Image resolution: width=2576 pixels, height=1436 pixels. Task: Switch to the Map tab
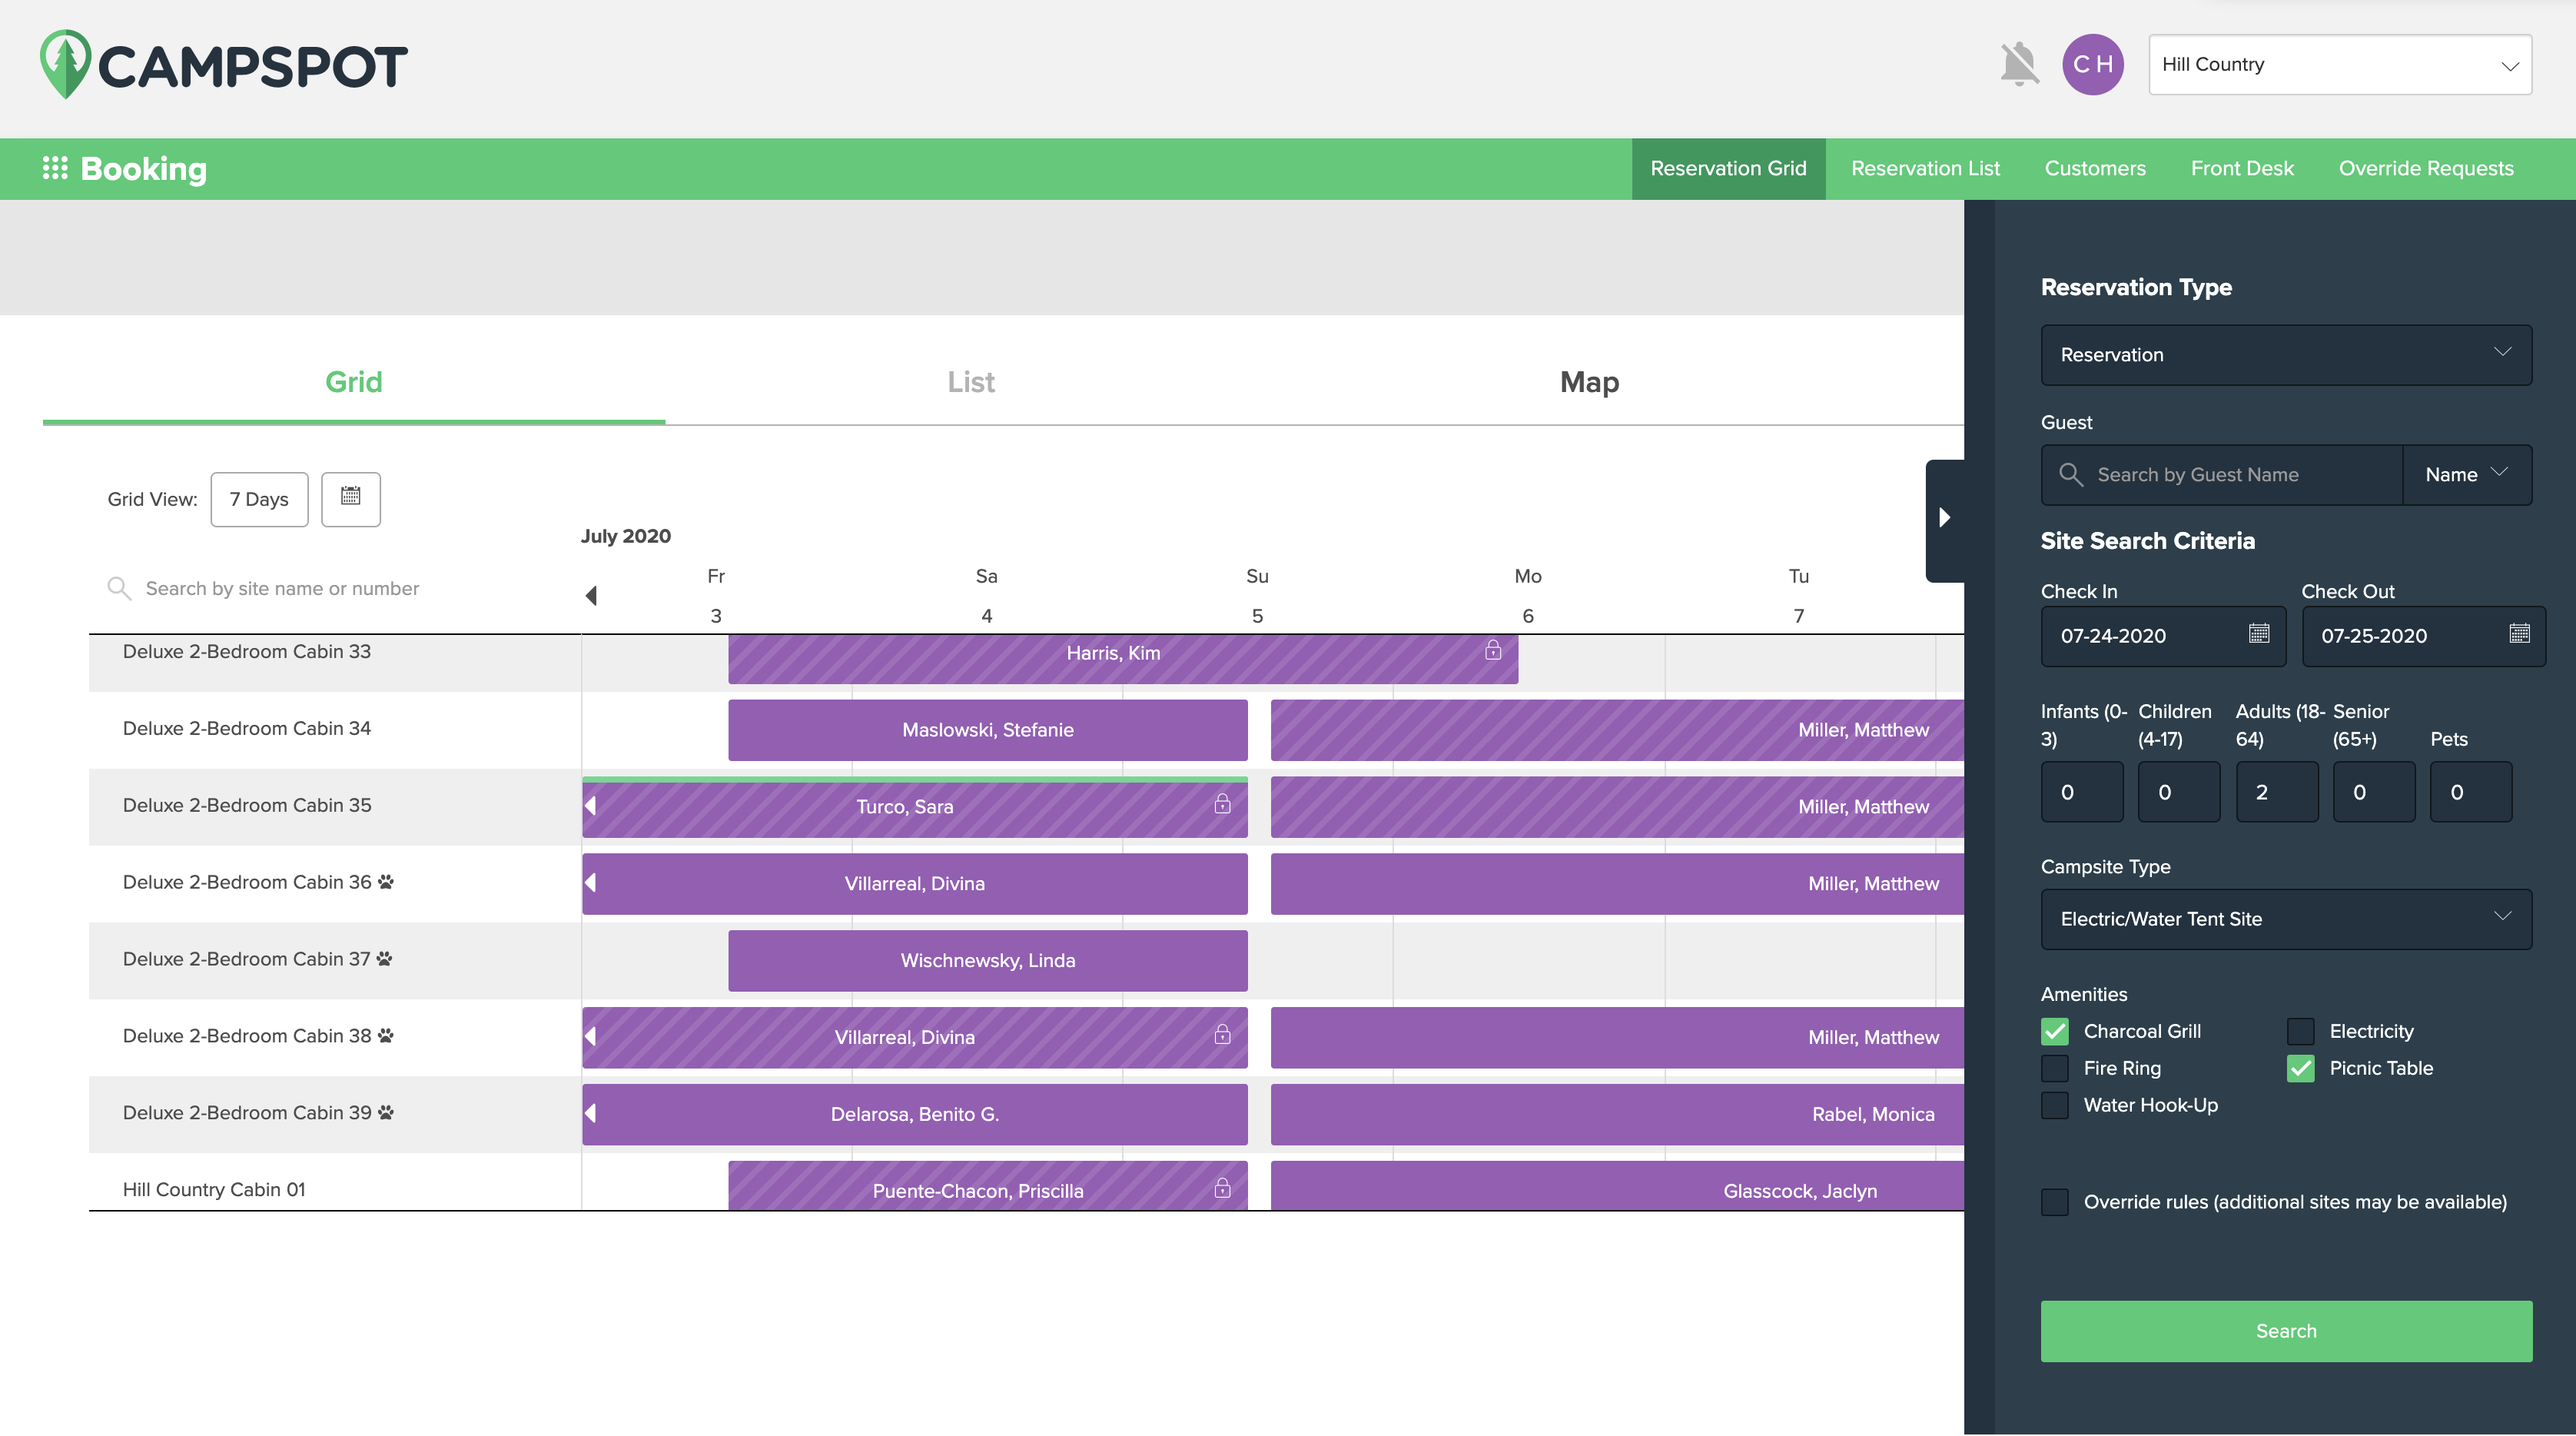pos(1588,382)
